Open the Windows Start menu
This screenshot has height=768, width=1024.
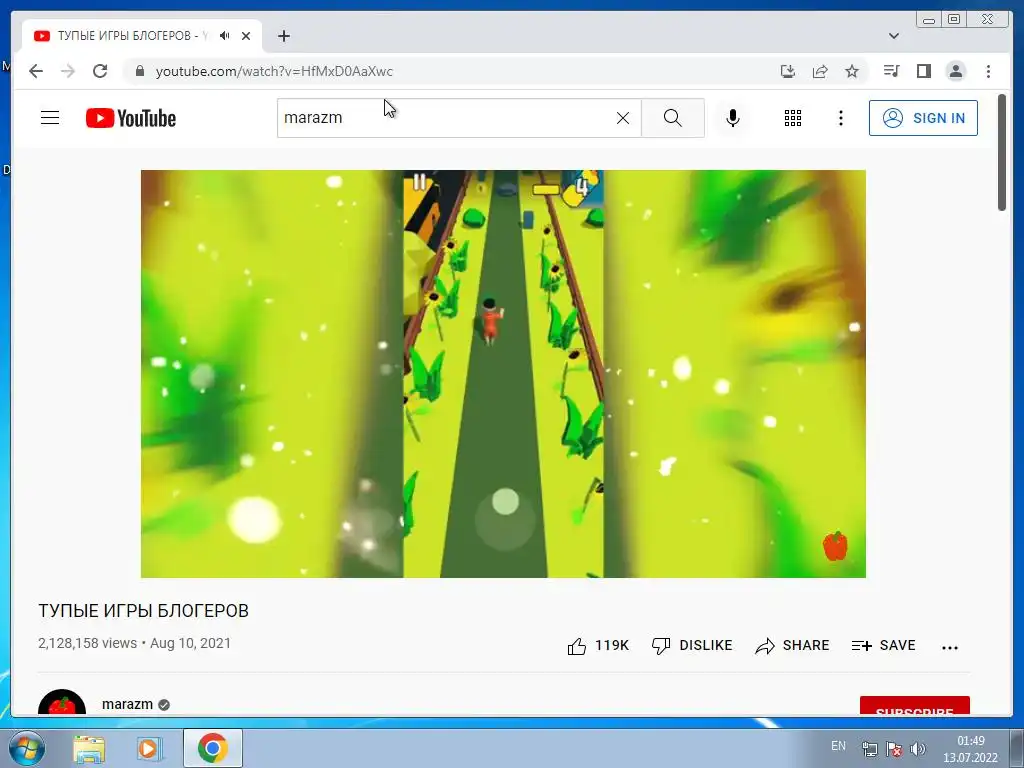[25, 748]
